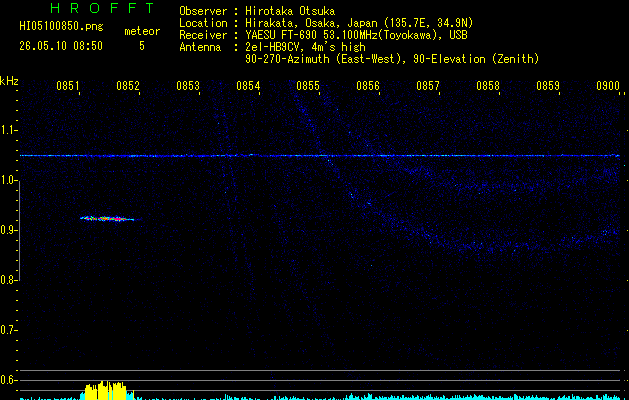This screenshot has height=400, width=629.
Task: Jump to the 0853 time marker
Action: click(188, 85)
